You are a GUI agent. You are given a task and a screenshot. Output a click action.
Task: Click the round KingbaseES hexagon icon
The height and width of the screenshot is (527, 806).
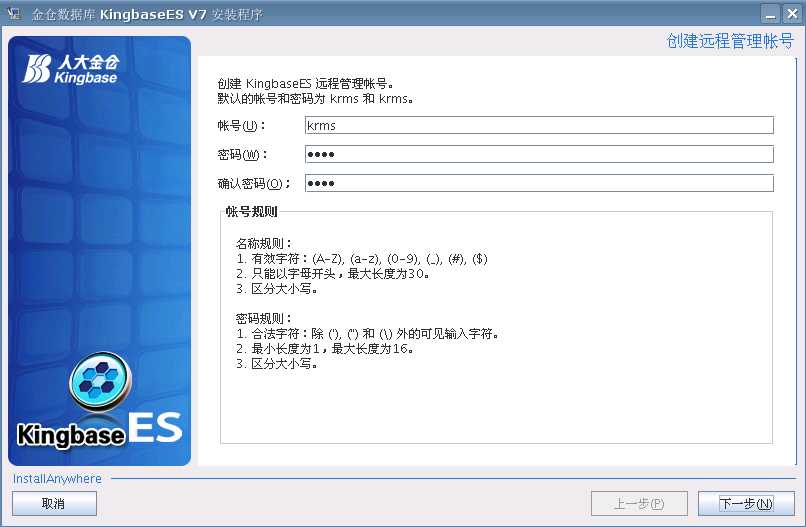(100, 381)
